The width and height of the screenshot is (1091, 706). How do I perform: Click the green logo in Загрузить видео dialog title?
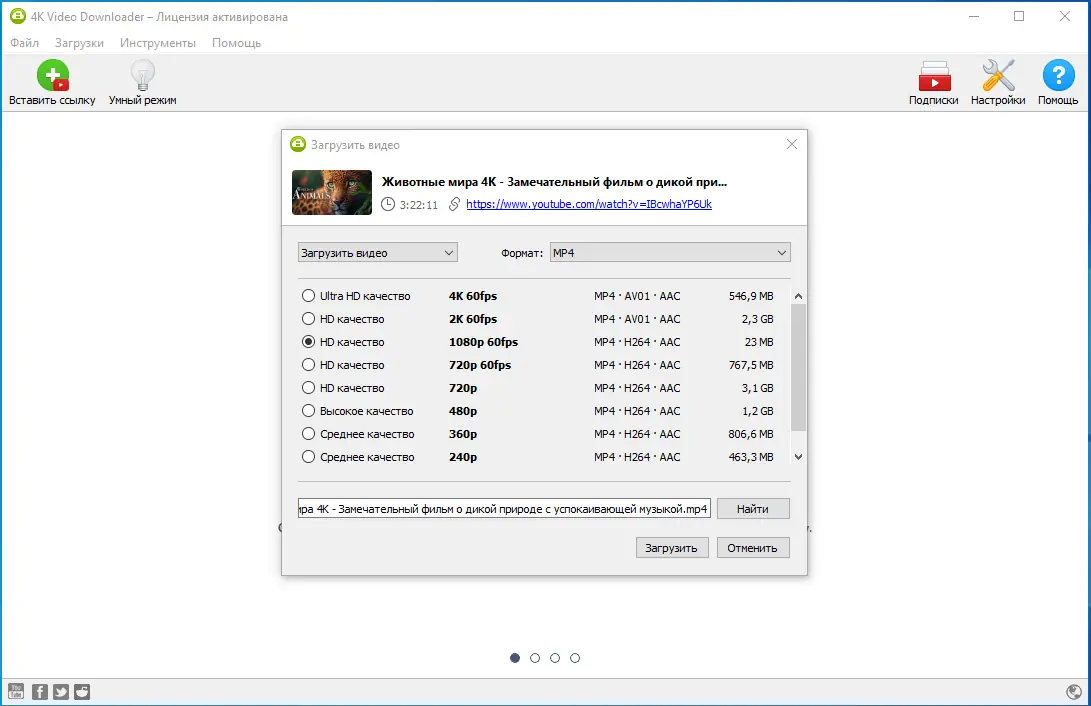pos(298,144)
